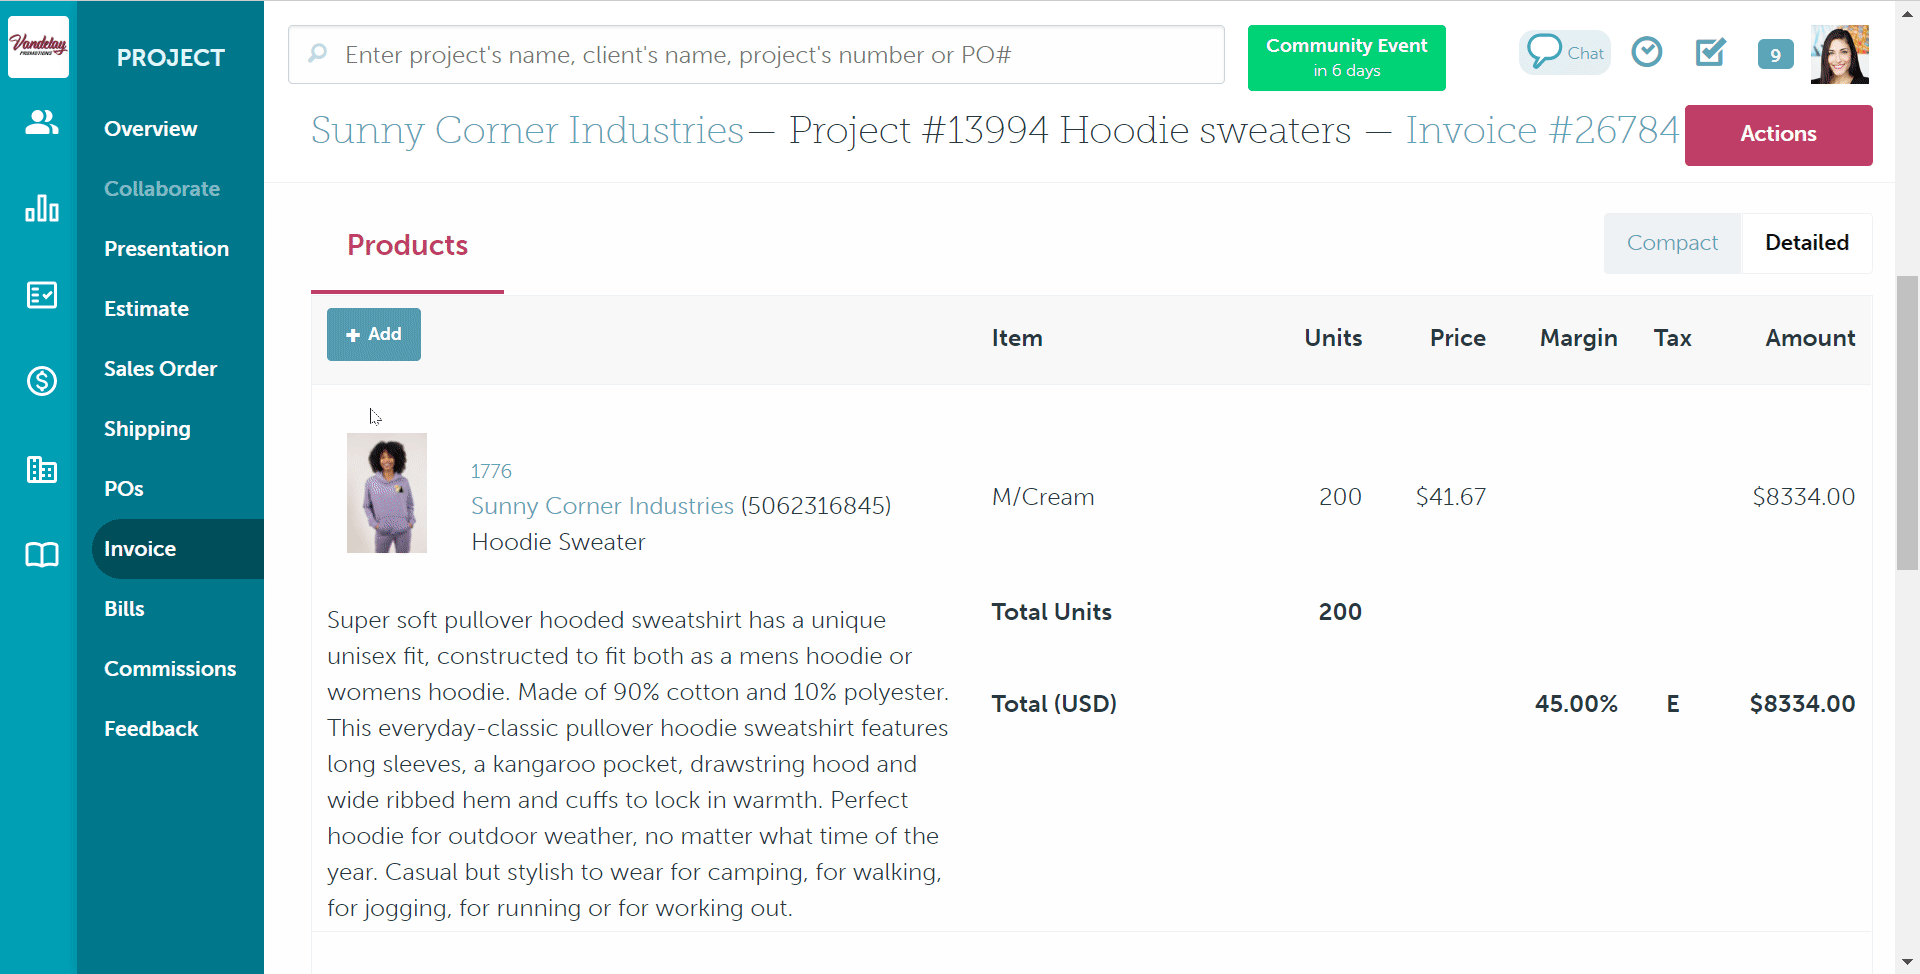Click the checklist sidebar icon

coord(41,295)
